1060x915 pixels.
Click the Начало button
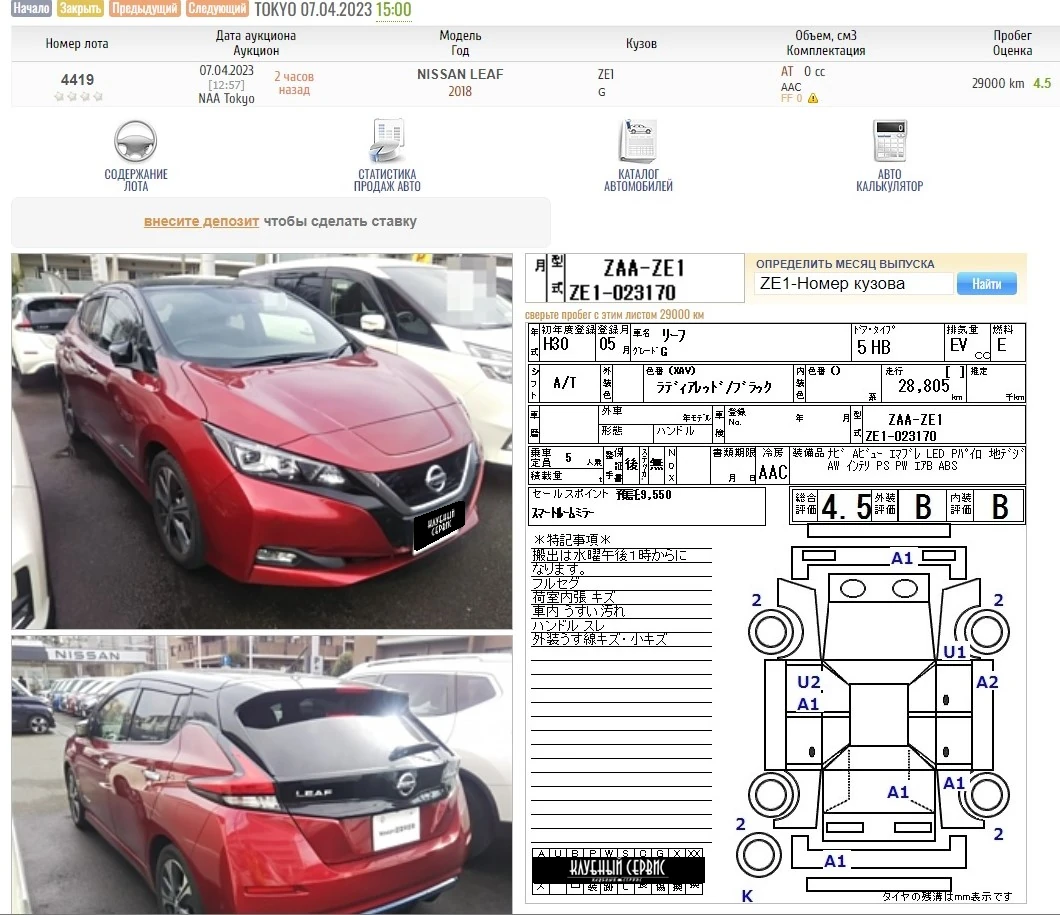pyautogui.click(x=31, y=8)
